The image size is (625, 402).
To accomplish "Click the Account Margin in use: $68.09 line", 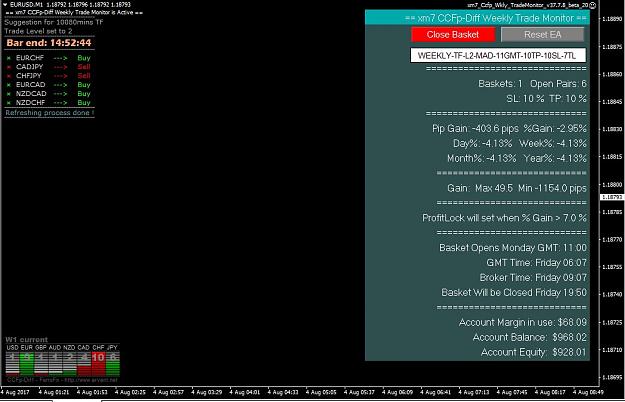I will pos(523,322).
